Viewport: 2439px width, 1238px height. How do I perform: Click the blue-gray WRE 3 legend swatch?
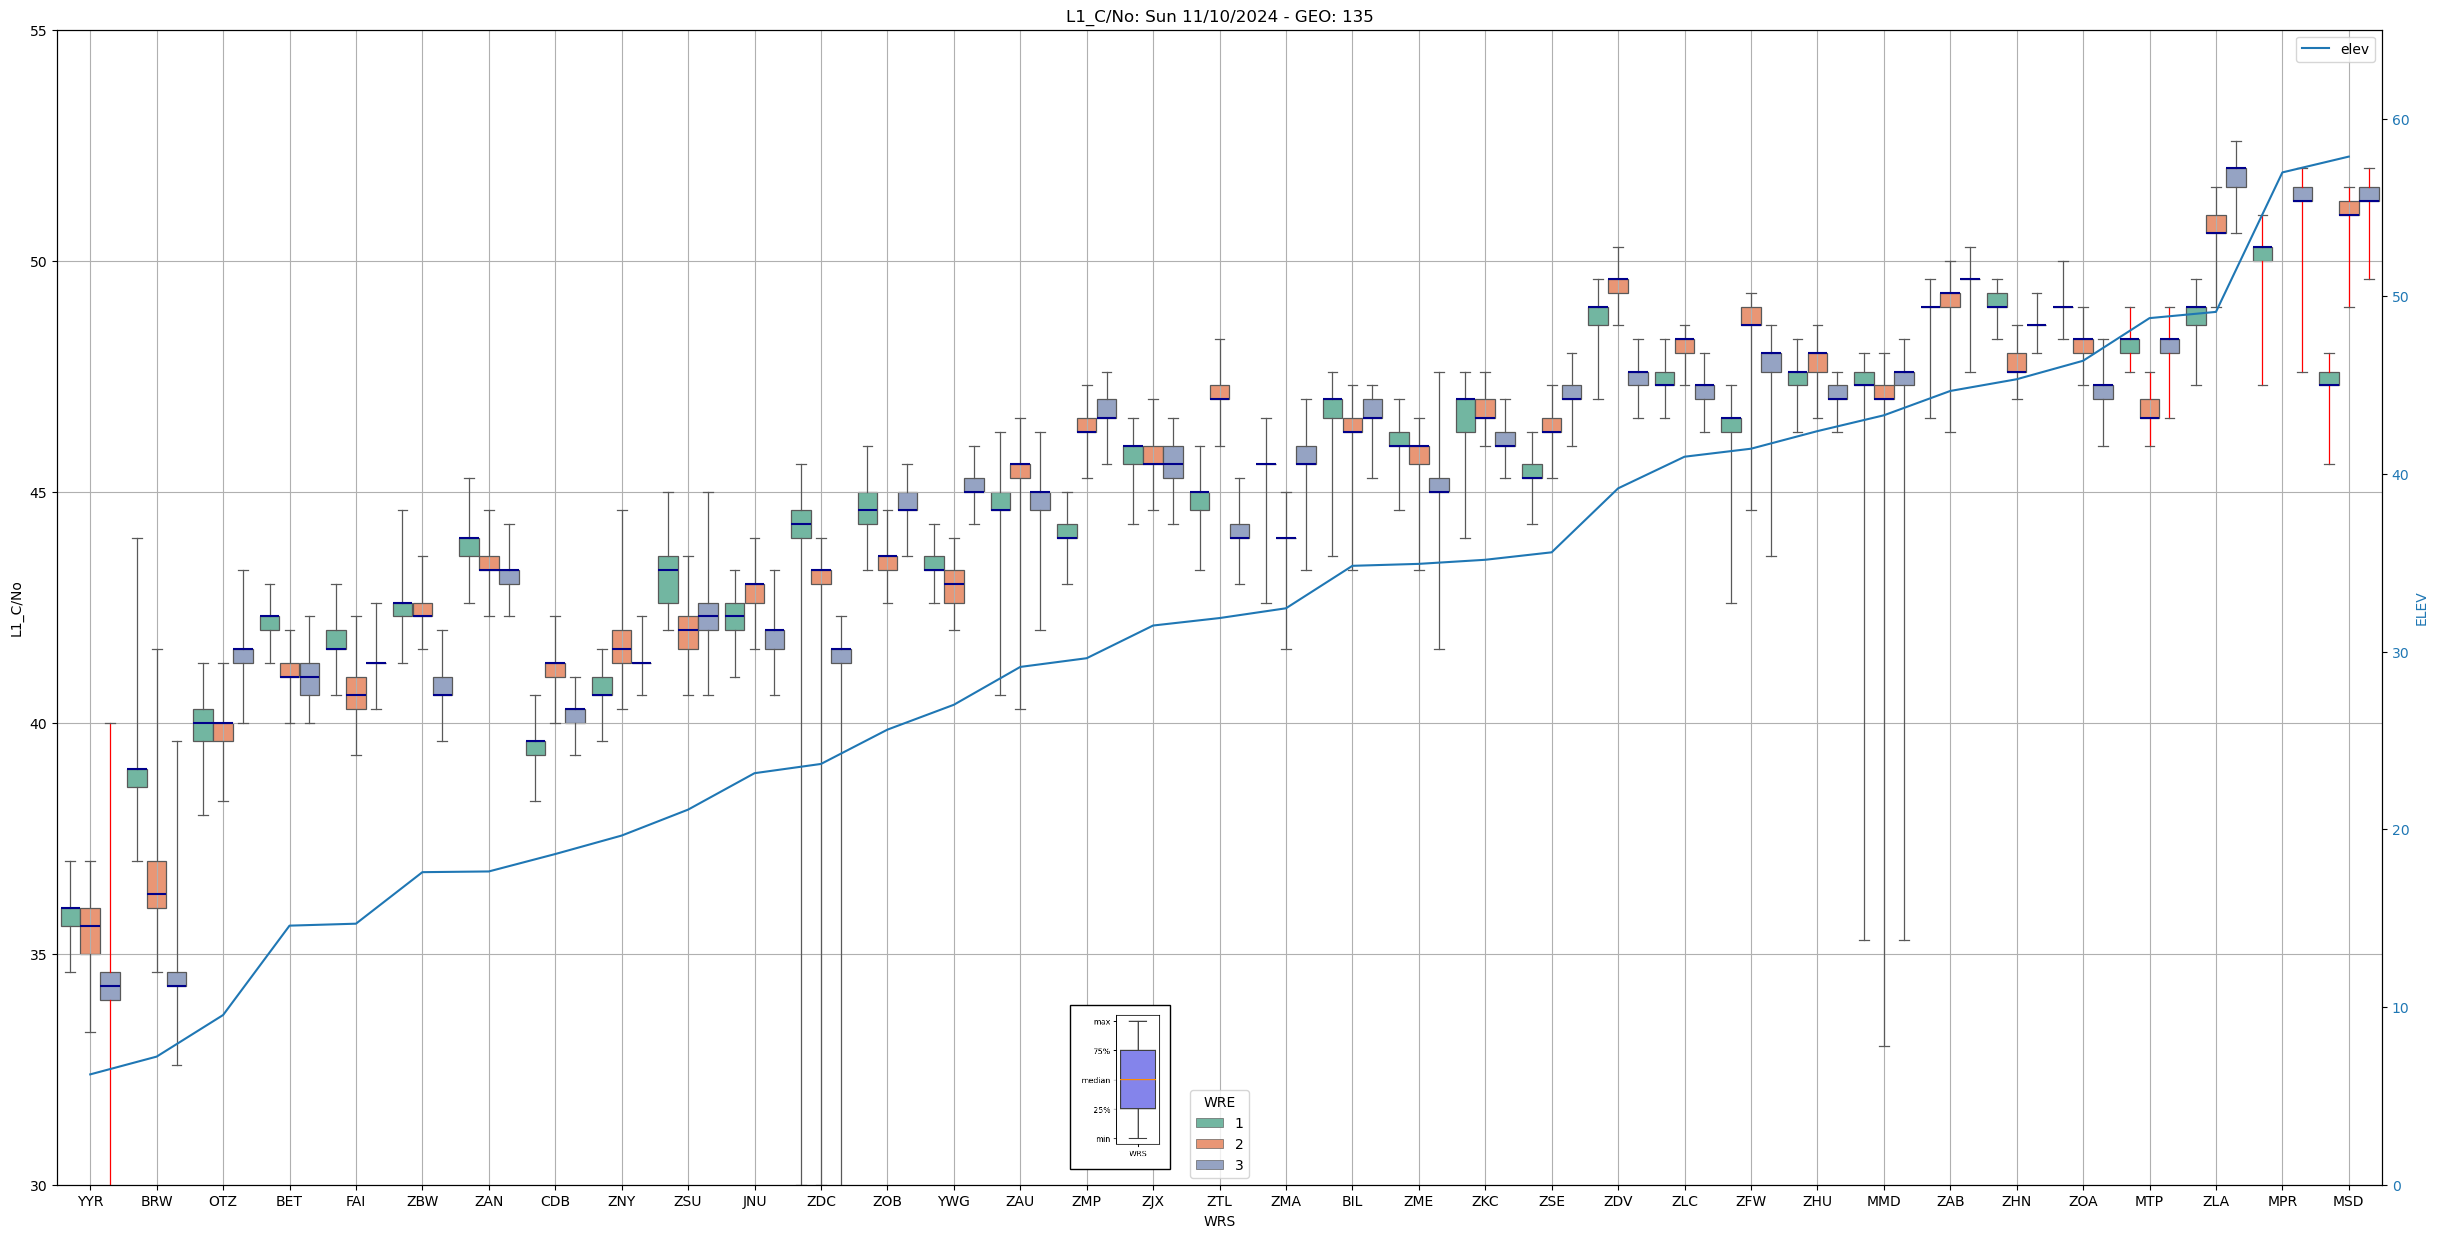coord(1209,1165)
